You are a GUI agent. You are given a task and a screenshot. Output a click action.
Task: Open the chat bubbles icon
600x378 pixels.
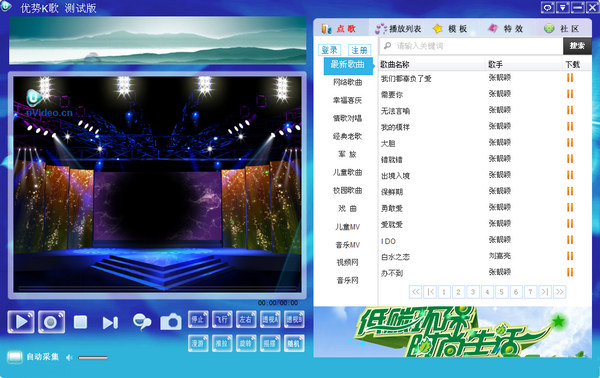click(x=142, y=322)
